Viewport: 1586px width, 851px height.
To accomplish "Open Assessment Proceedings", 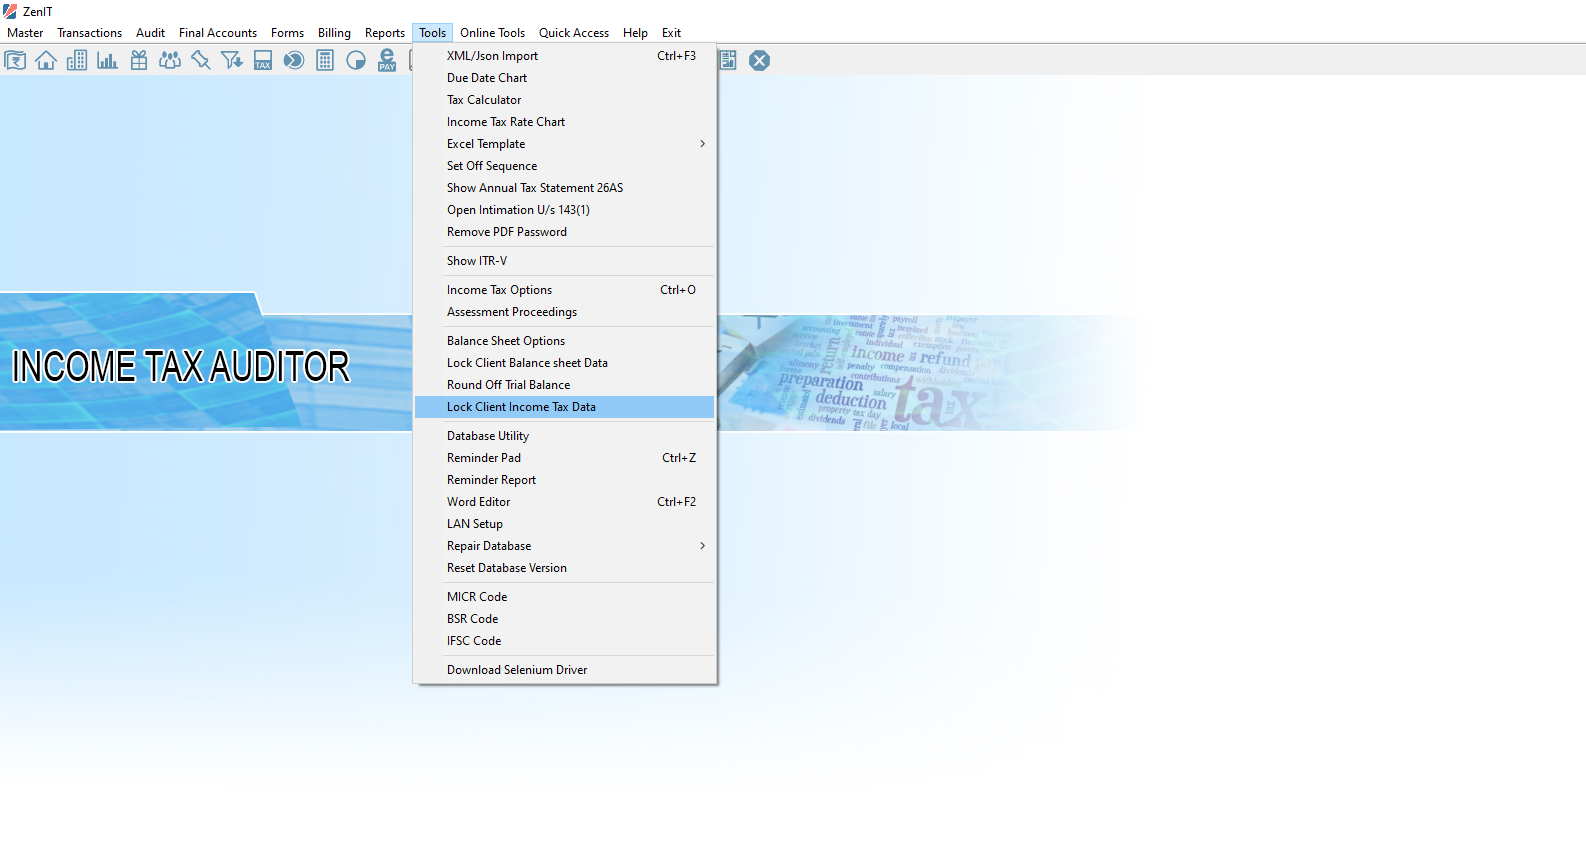I will point(565,312).
